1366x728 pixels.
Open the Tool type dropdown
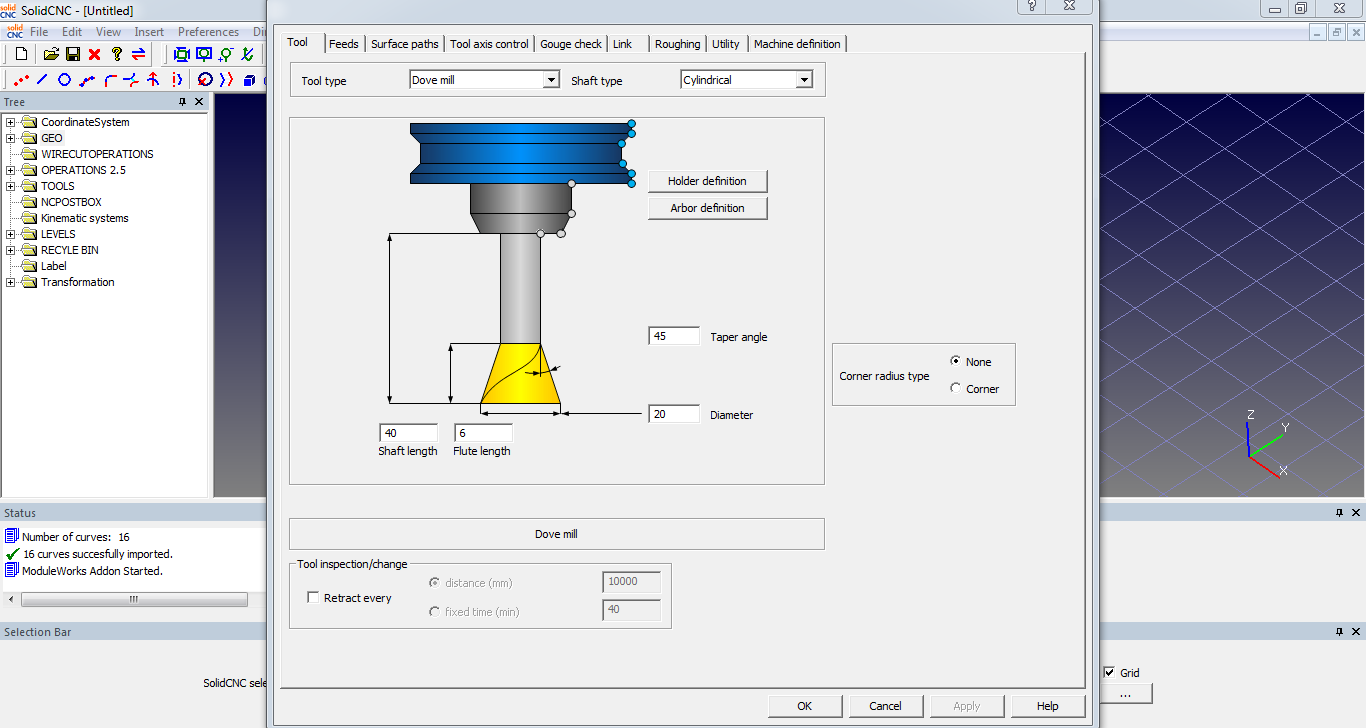tap(550, 80)
